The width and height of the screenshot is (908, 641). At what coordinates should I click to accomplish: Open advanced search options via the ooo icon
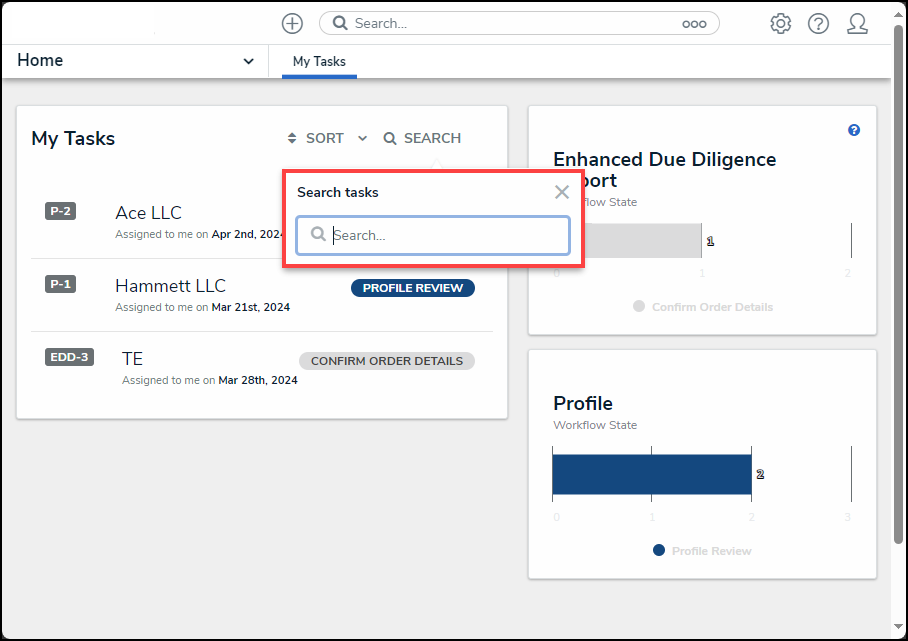point(694,23)
